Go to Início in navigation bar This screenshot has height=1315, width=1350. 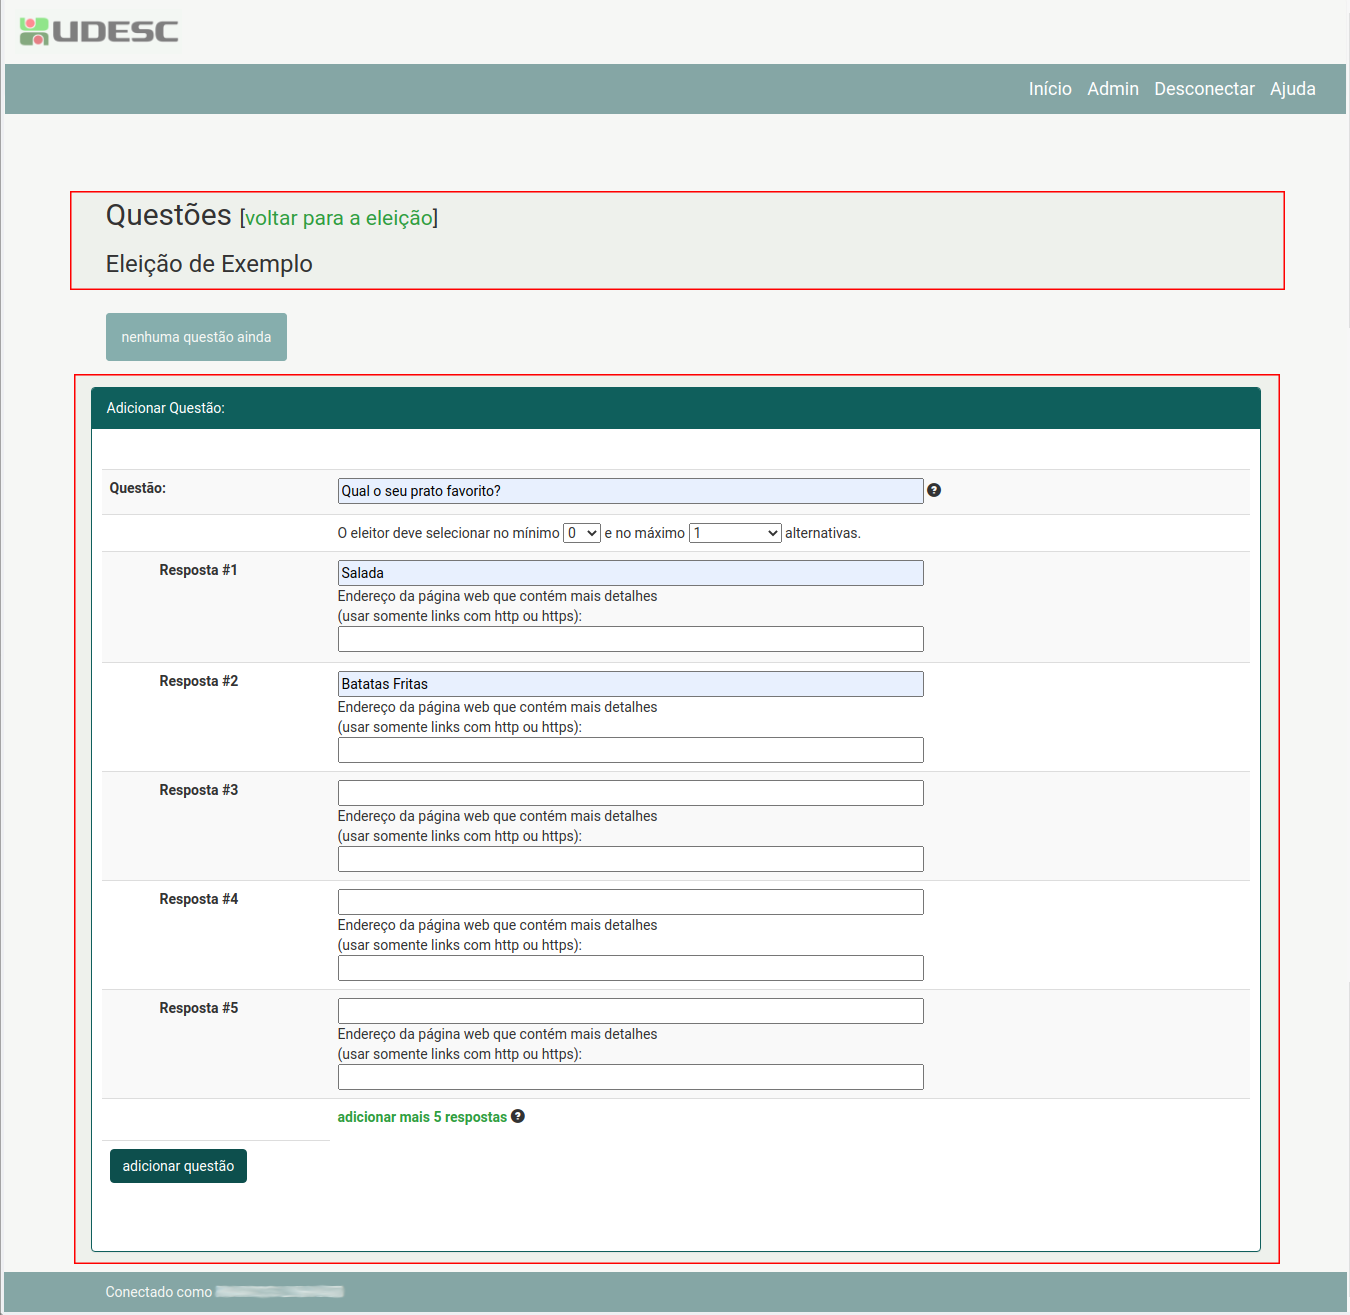tap(1049, 89)
